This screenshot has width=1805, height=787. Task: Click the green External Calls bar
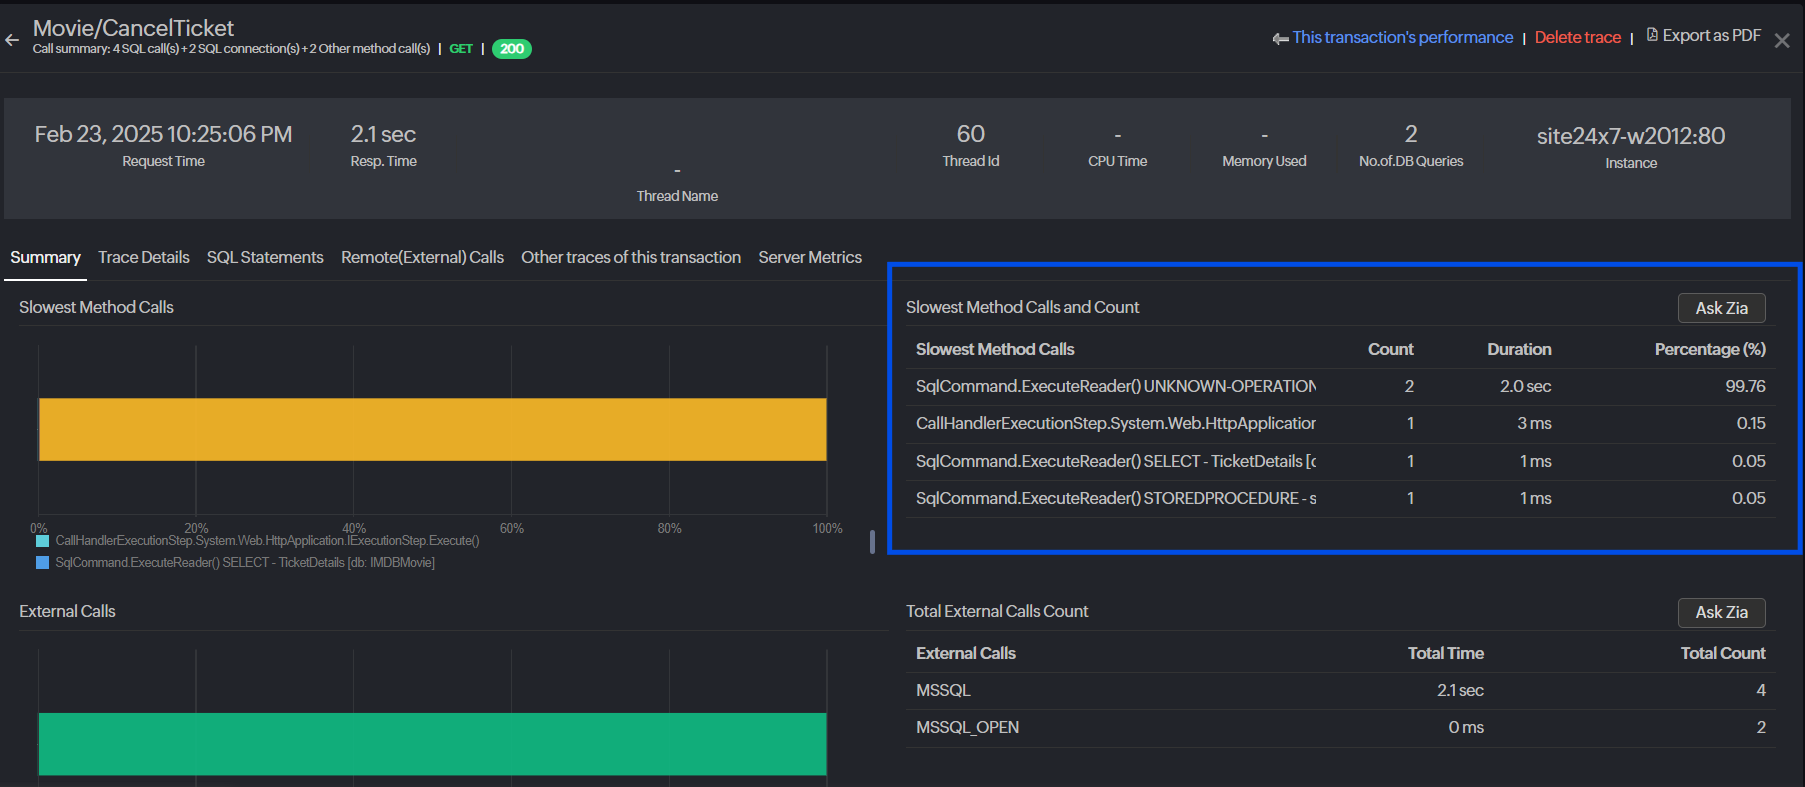[433, 744]
